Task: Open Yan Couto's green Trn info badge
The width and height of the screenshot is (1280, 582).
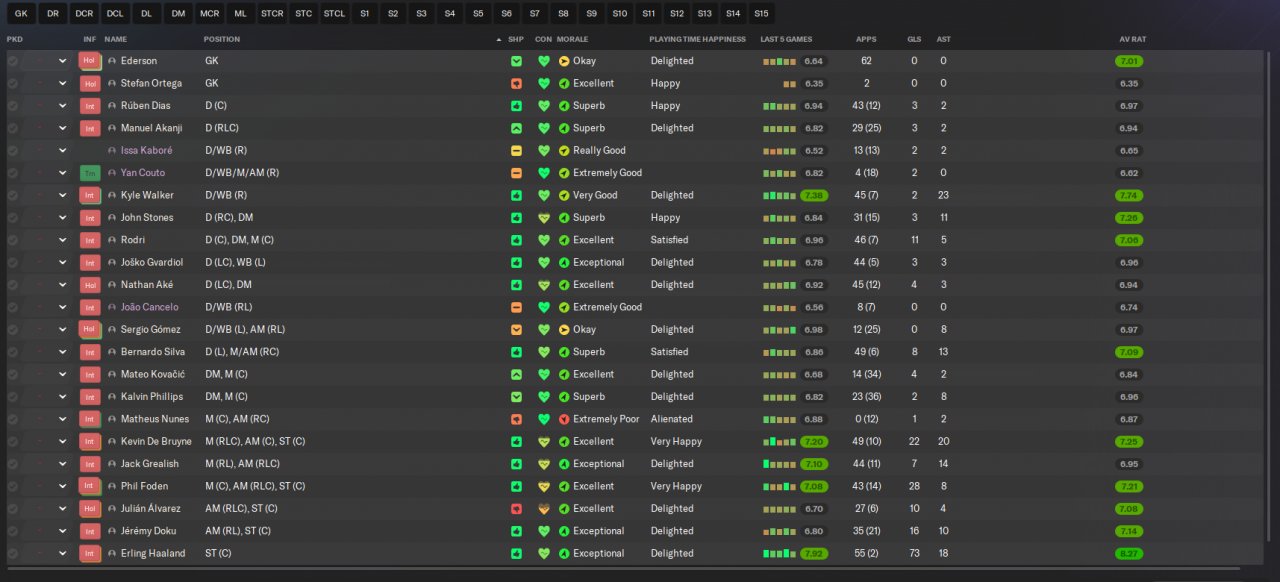Action: [x=90, y=173]
